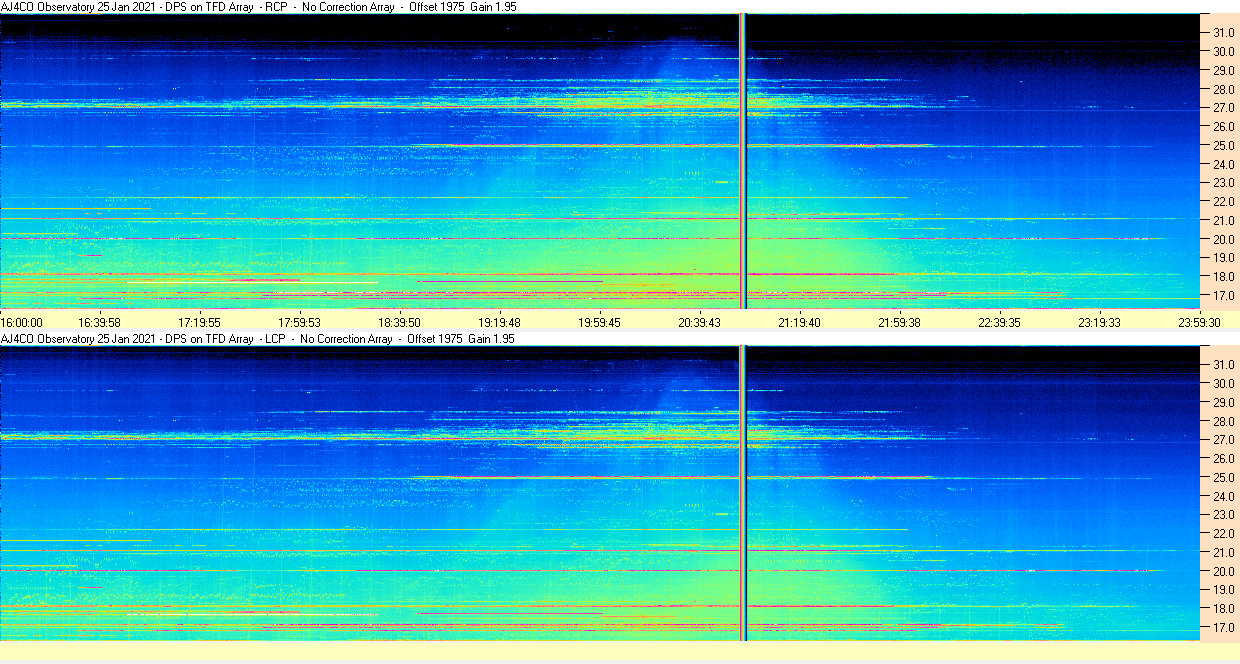
Task: Pick 25.0 frequency label in LCP panel
Action: pyautogui.click(x=1224, y=477)
